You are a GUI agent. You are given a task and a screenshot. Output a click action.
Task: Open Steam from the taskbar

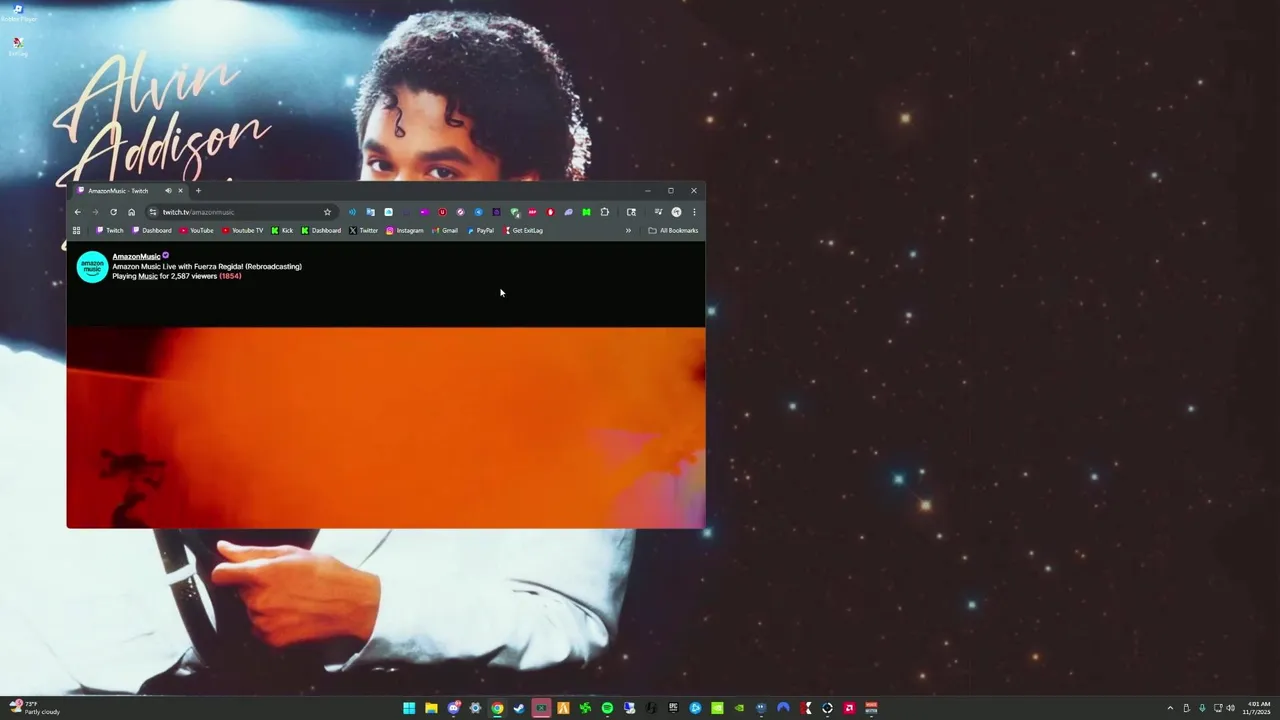(519, 708)
